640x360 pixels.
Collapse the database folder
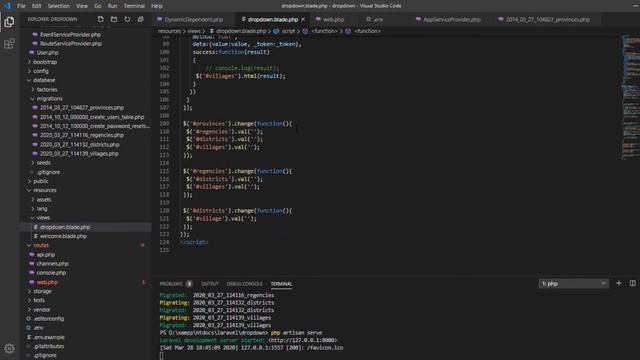[44, 80]
